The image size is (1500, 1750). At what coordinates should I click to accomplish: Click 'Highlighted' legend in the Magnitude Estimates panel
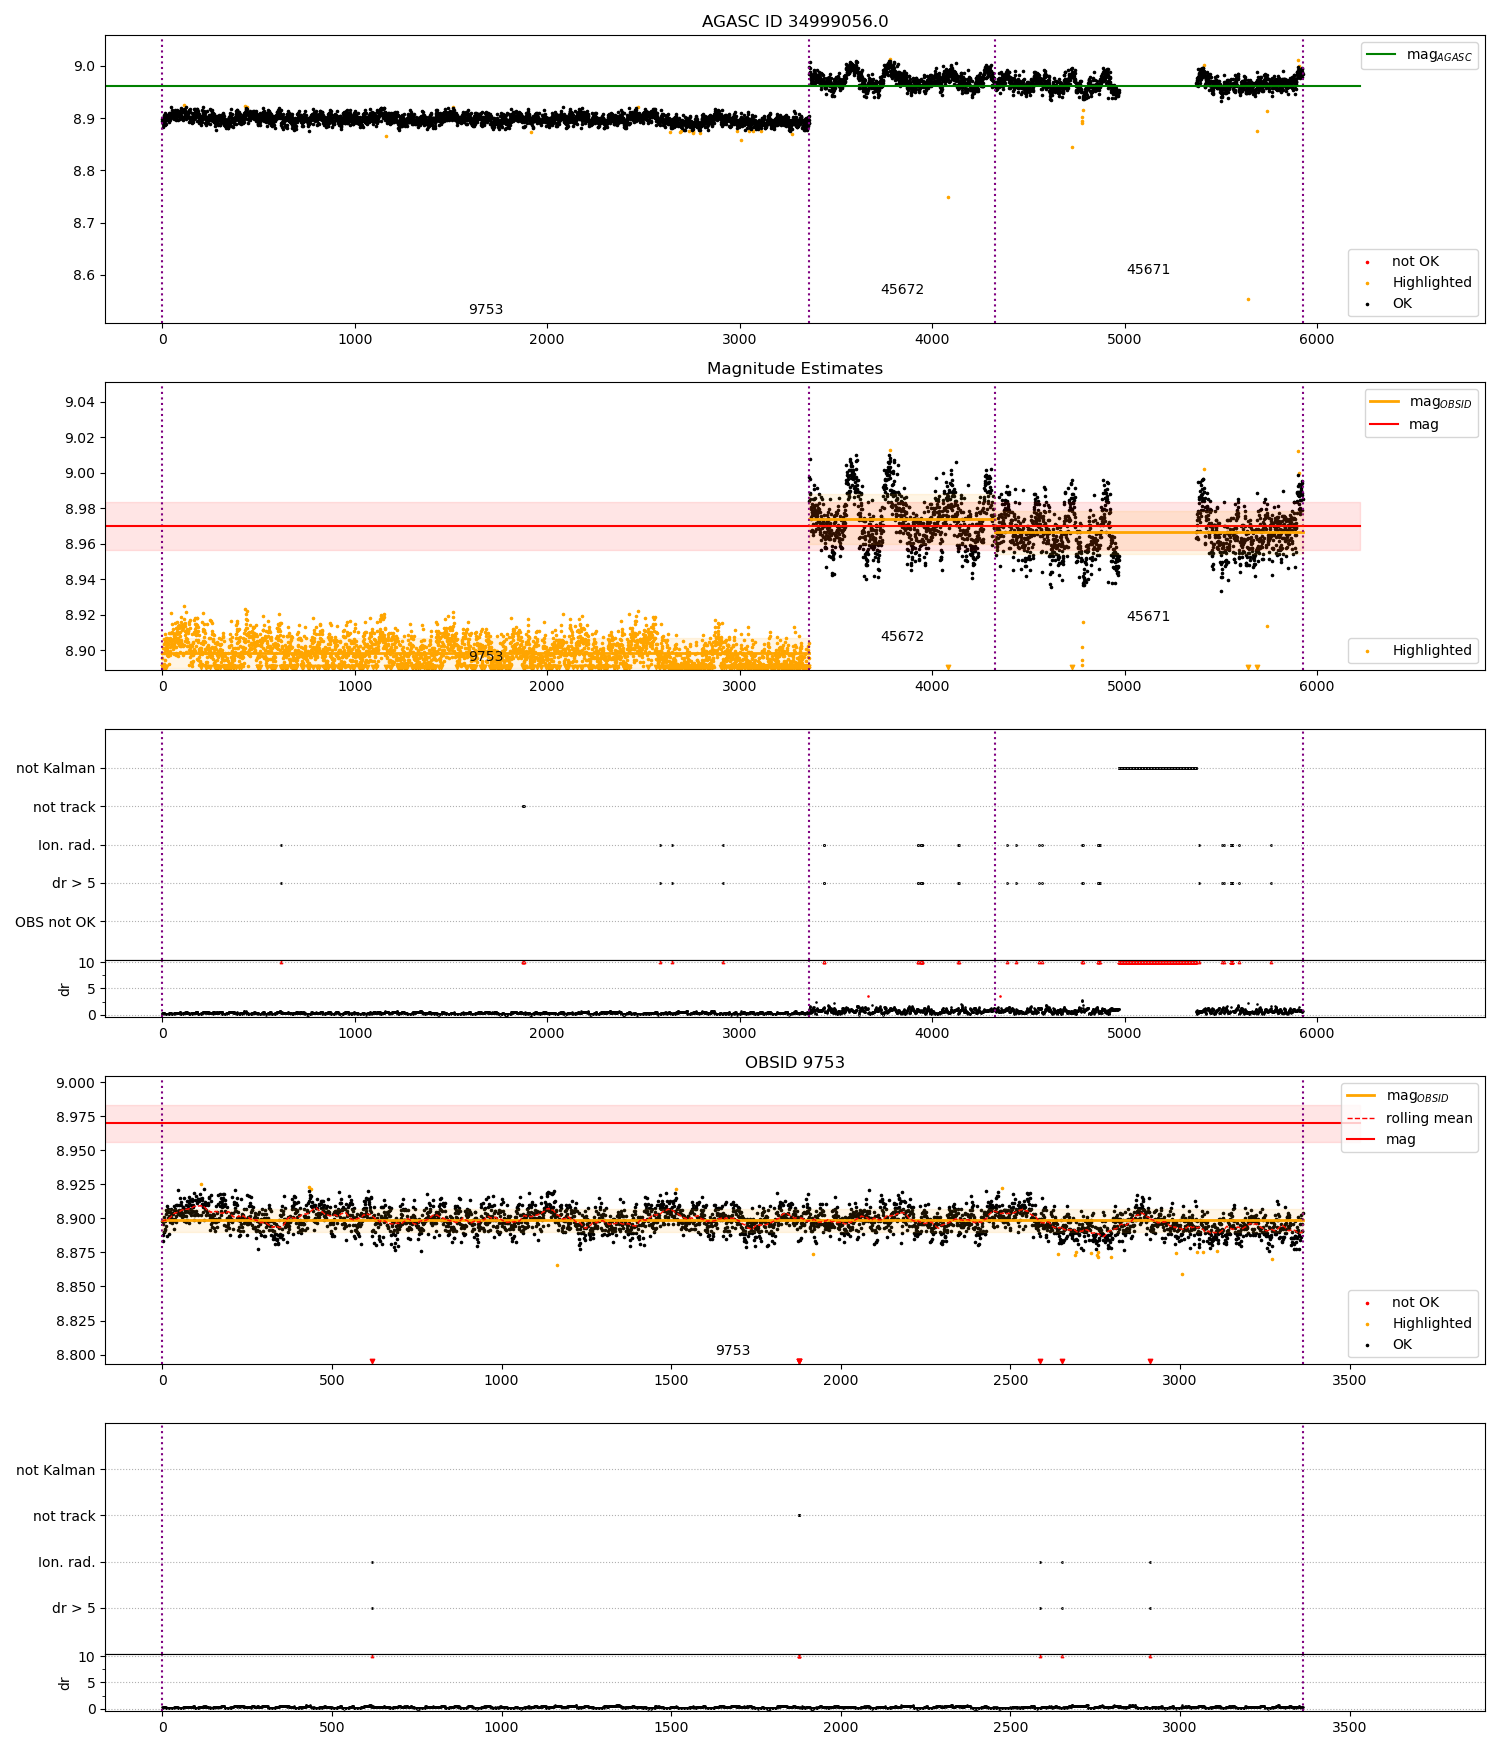pos(1432,650)
